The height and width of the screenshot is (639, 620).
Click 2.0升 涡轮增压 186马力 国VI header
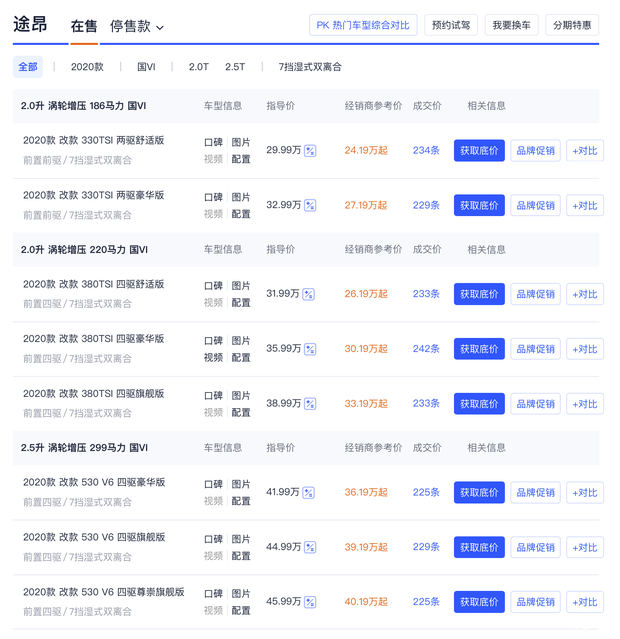pyautogui.click(x=84, y=106)
